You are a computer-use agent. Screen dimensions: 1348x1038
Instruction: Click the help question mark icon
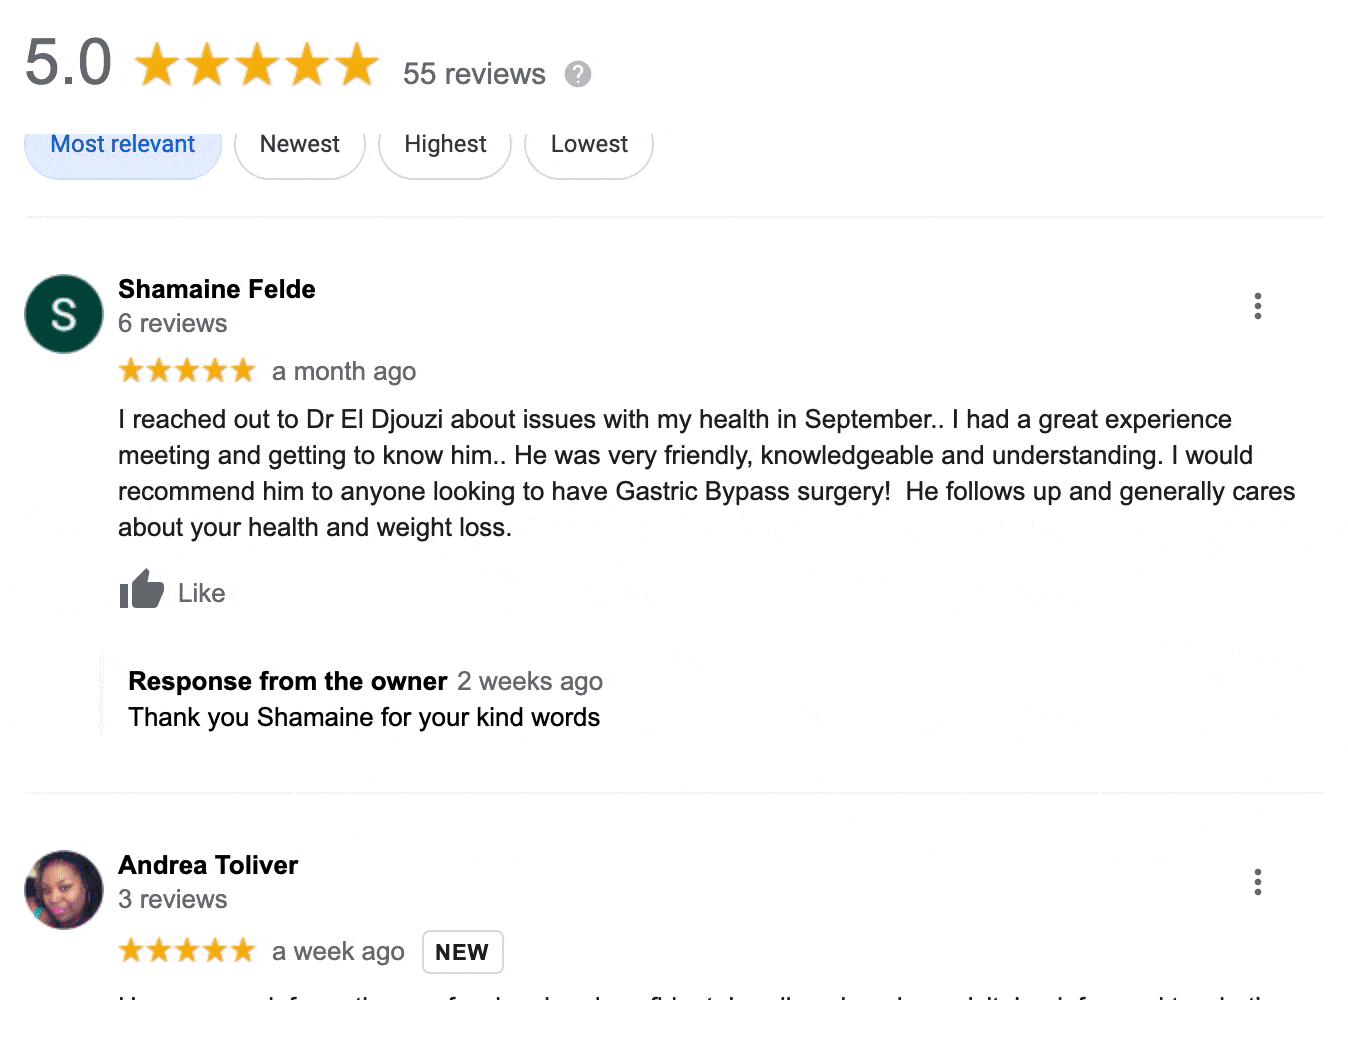pyautogui.click(x=578, y=74)
